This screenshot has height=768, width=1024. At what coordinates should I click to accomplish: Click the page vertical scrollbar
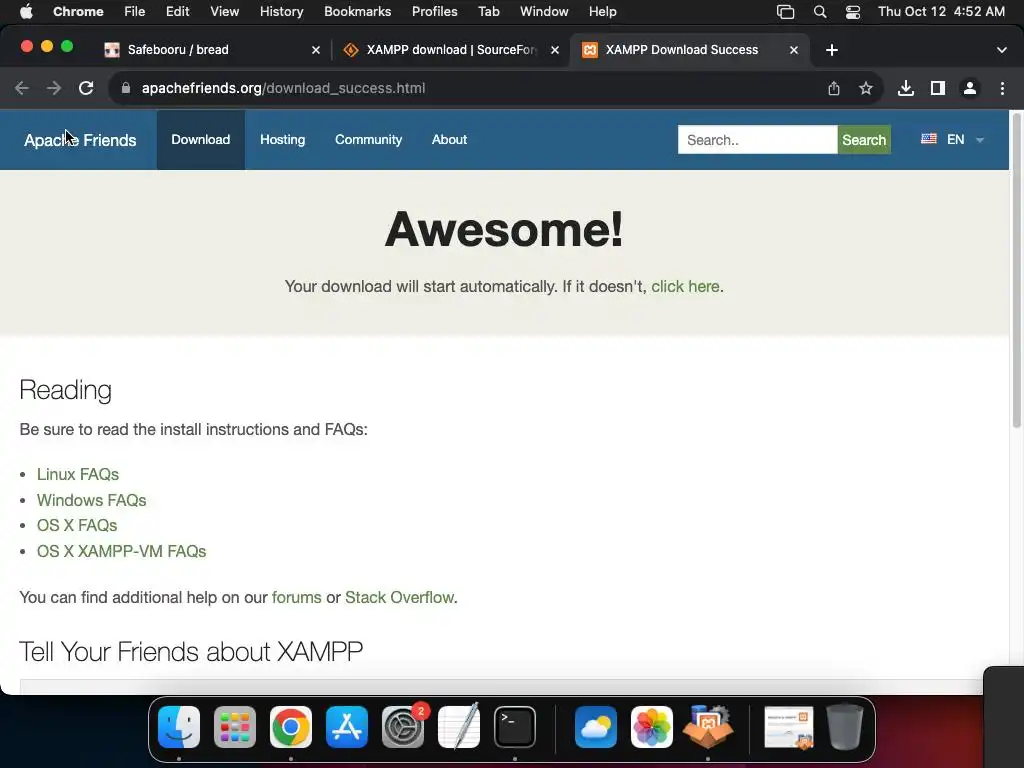point(1016,271)
